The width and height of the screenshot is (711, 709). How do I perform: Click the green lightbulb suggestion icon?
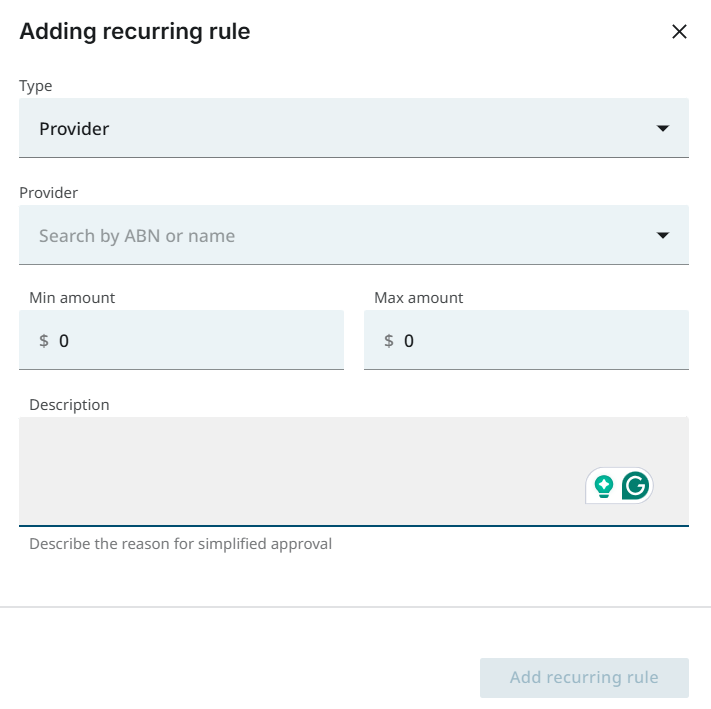tap(603, 486)
